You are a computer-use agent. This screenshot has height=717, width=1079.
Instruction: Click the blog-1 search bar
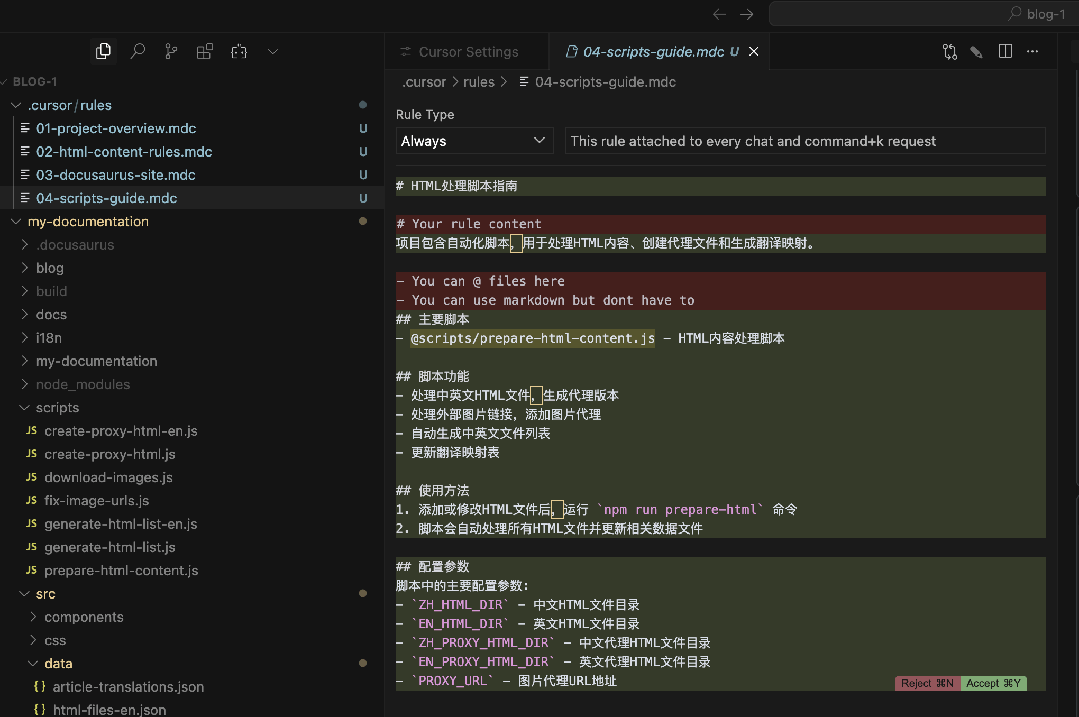pyautogui.click(x=920, y=14)
